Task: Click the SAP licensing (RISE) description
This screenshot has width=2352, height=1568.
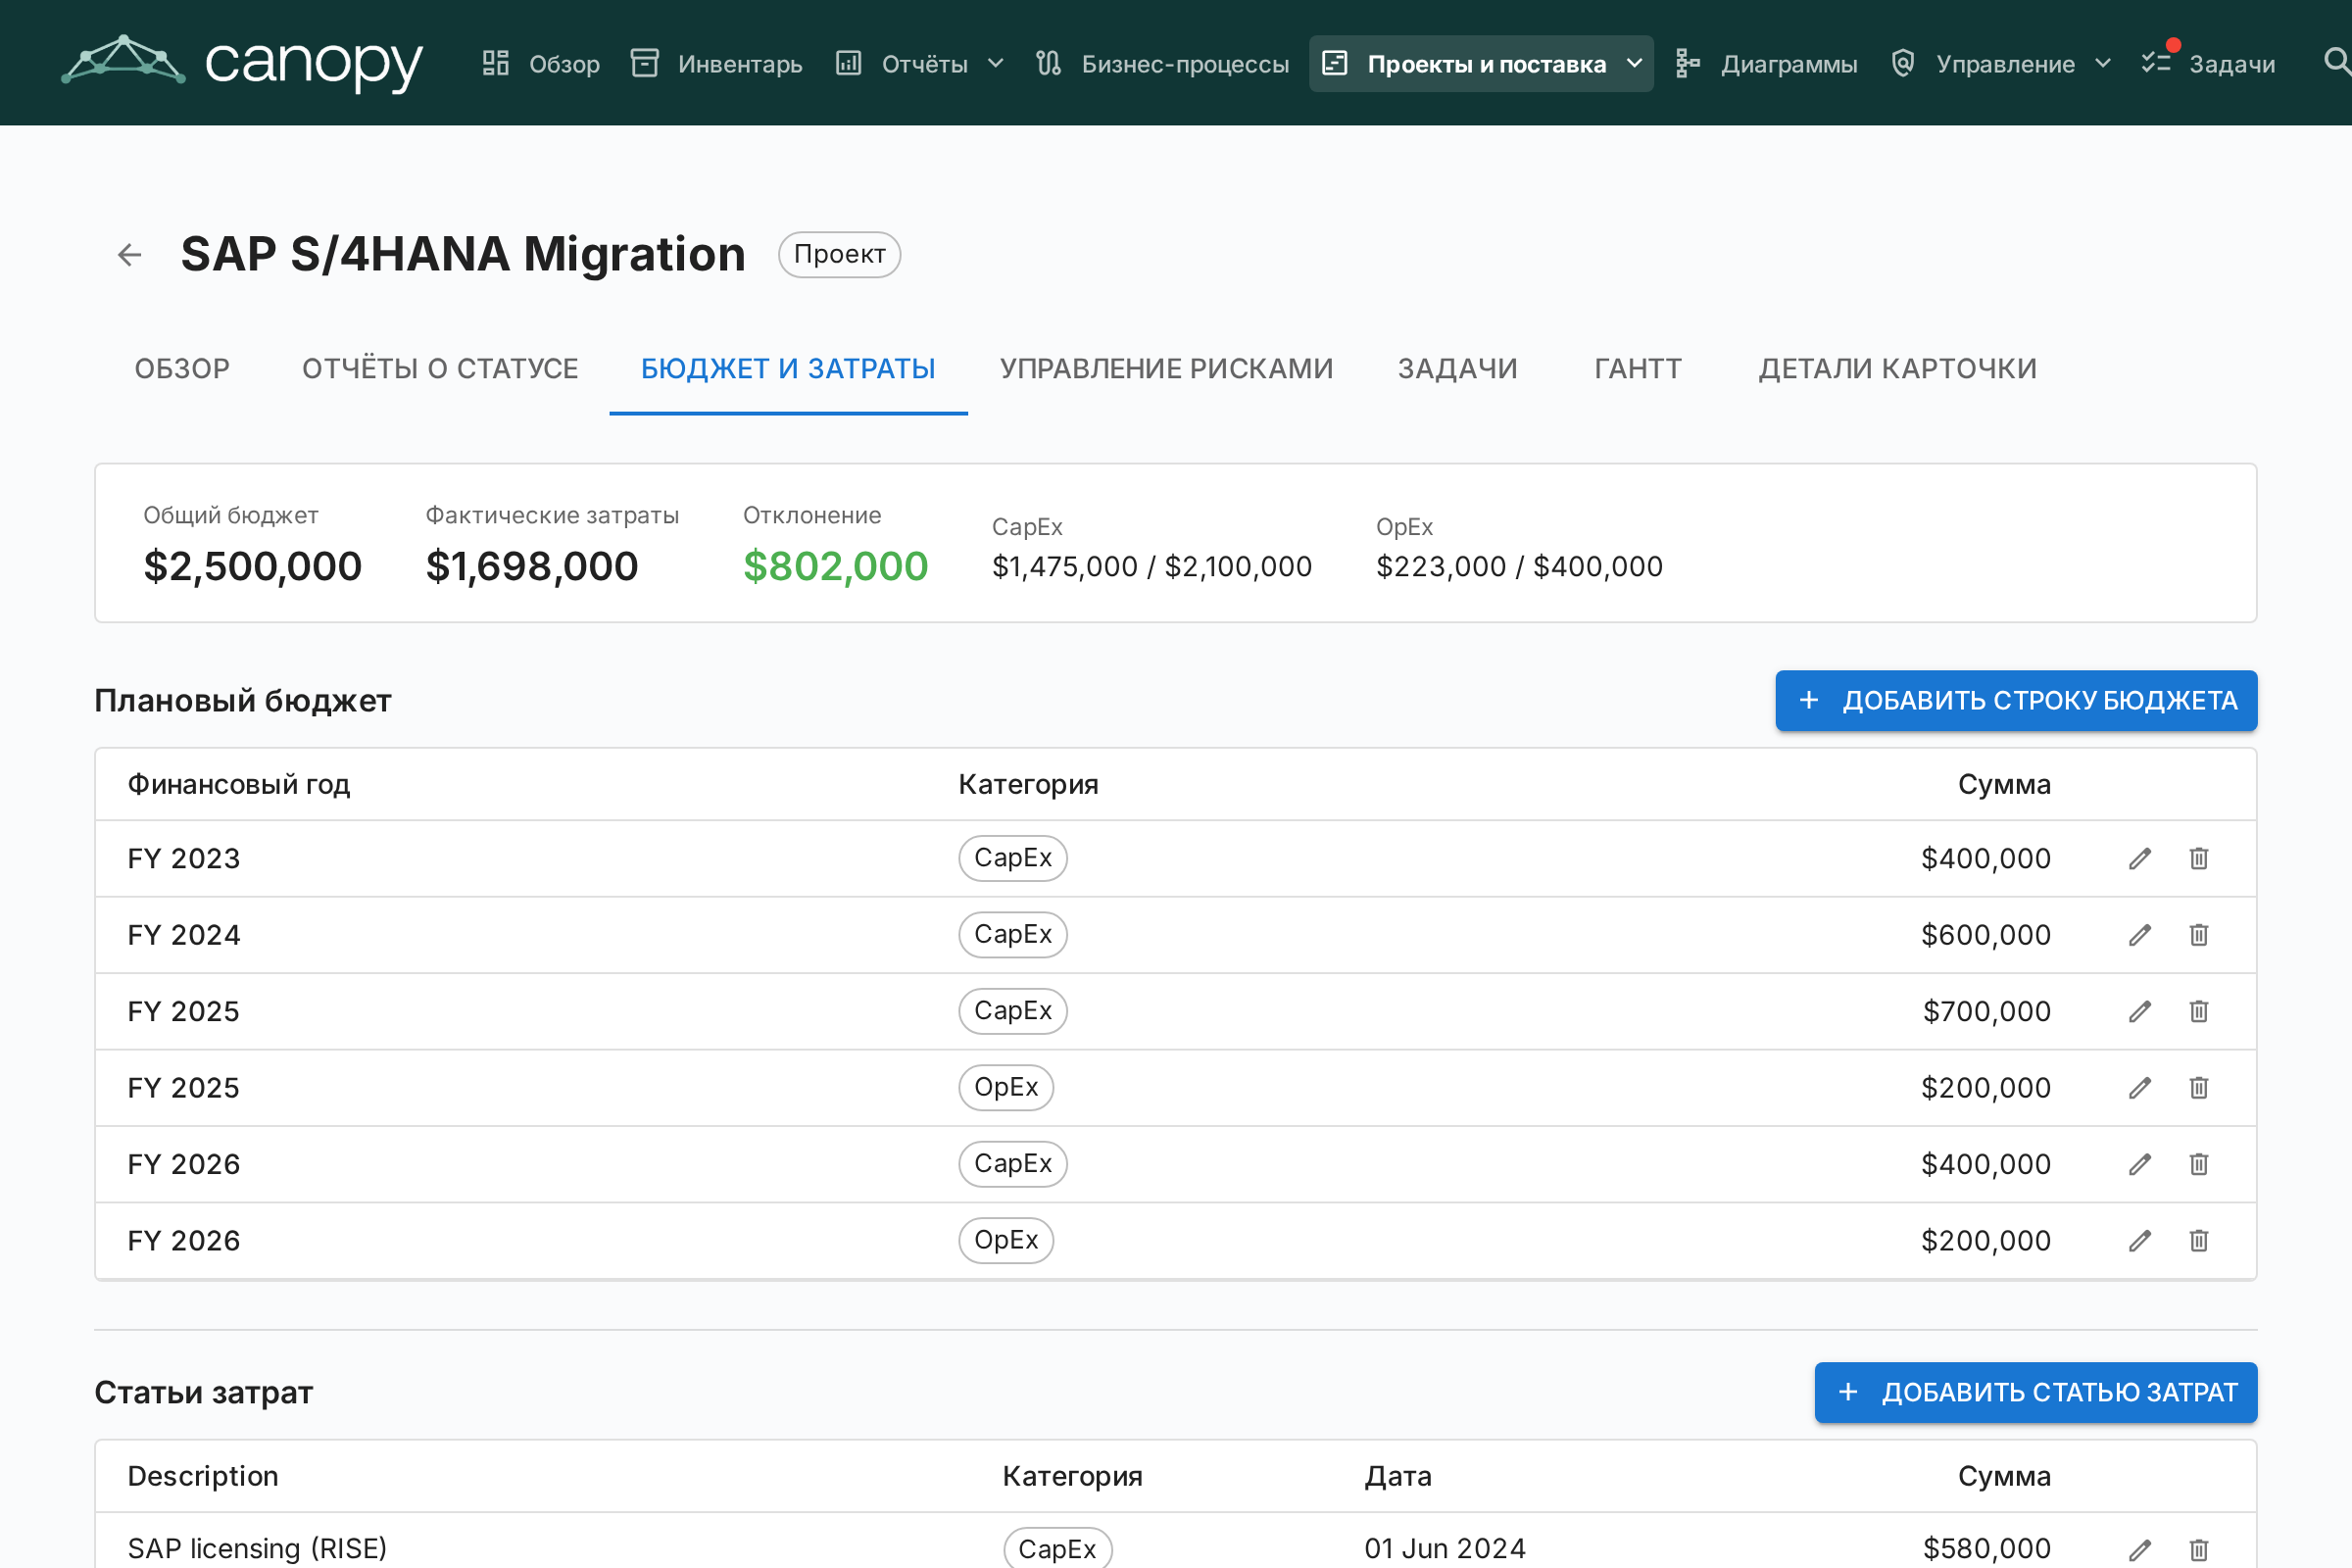Action: (x=257, y=1549)
